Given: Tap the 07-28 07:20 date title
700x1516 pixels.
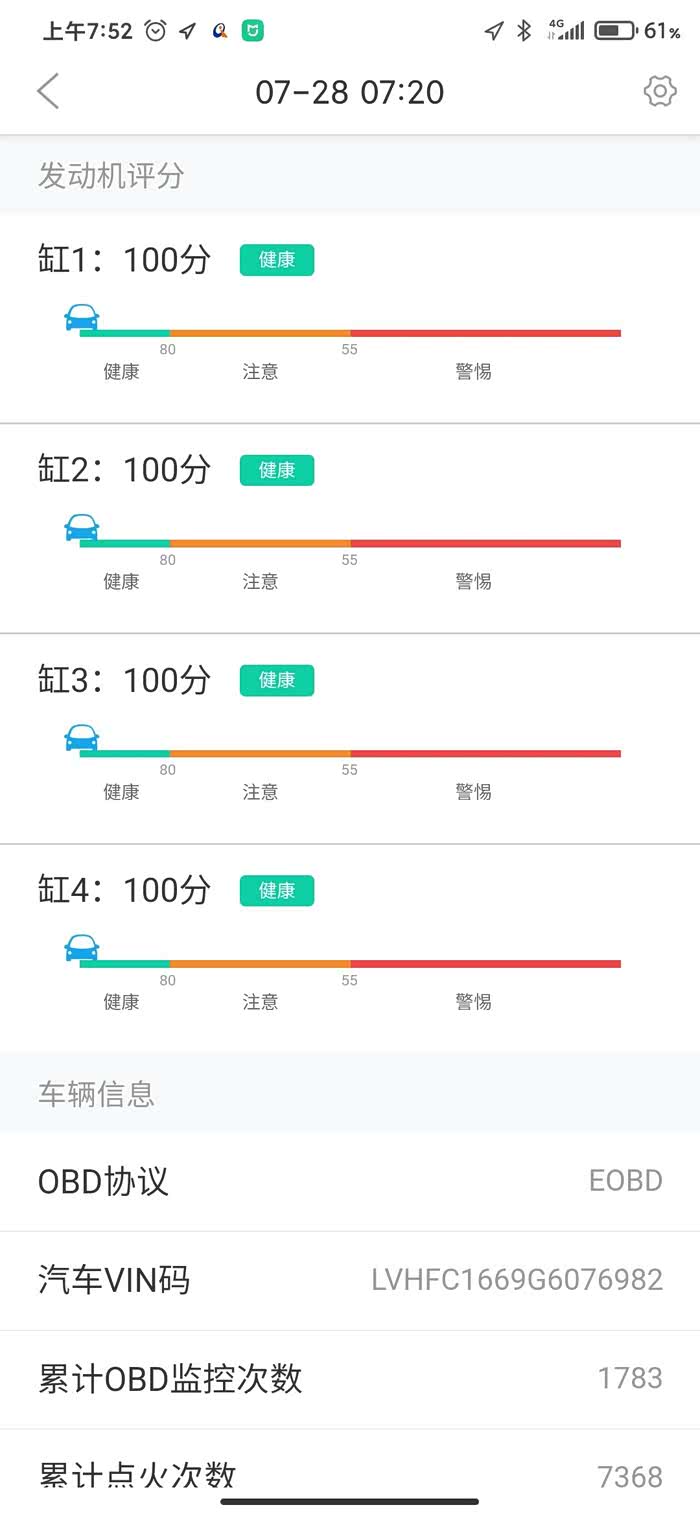Looking at the screenshot, I should coord(350,92).
